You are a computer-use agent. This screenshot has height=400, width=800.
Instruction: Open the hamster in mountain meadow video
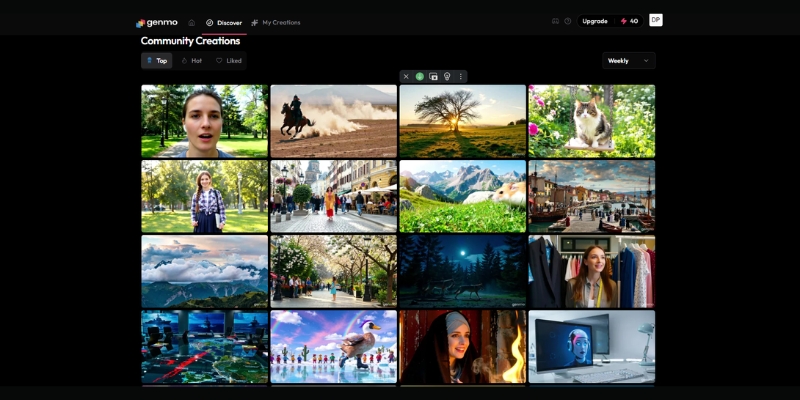(463, 196)
